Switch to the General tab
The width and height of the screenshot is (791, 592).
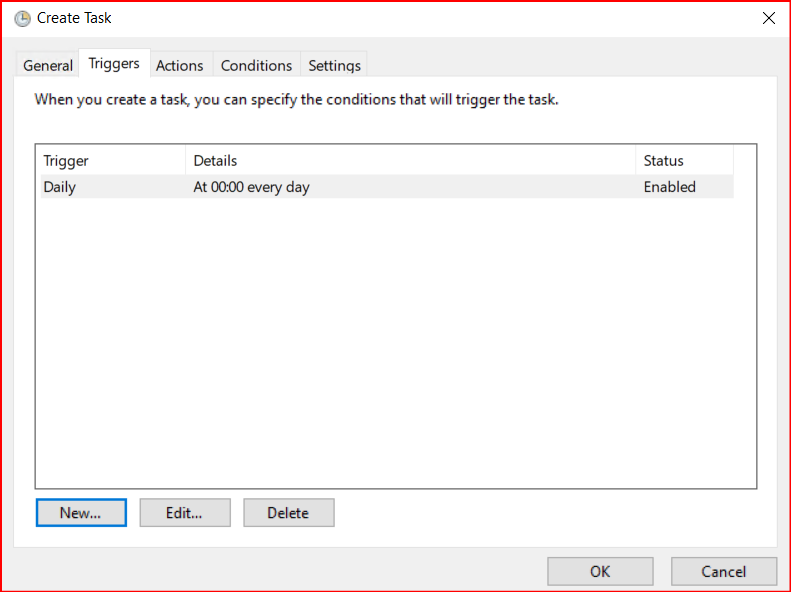pyautogui.click(x=48, y=65)
